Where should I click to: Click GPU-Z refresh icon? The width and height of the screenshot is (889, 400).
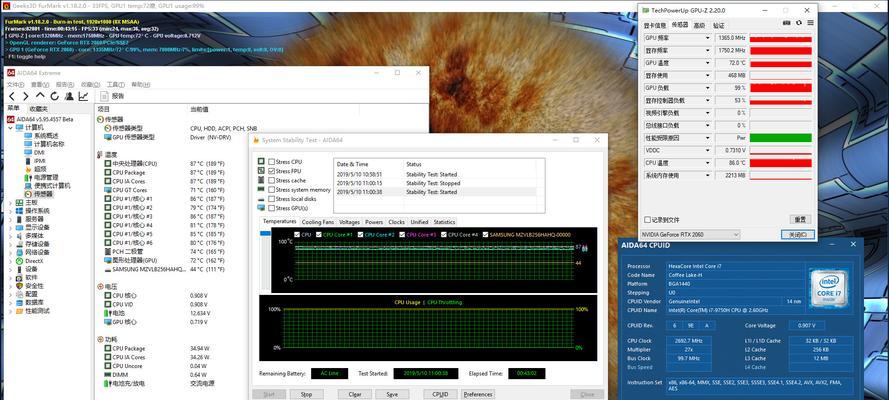pos(799,23)
